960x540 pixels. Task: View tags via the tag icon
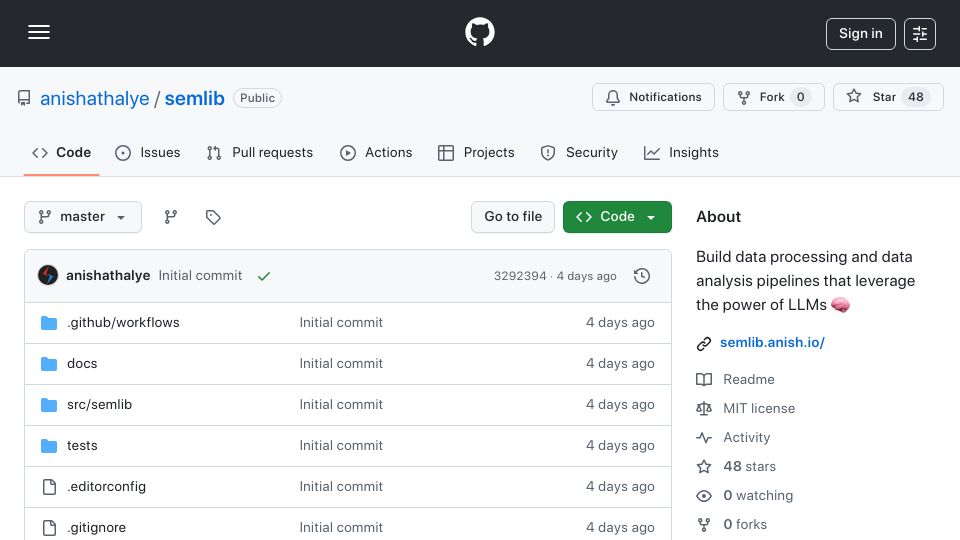(x=212, y=217)
